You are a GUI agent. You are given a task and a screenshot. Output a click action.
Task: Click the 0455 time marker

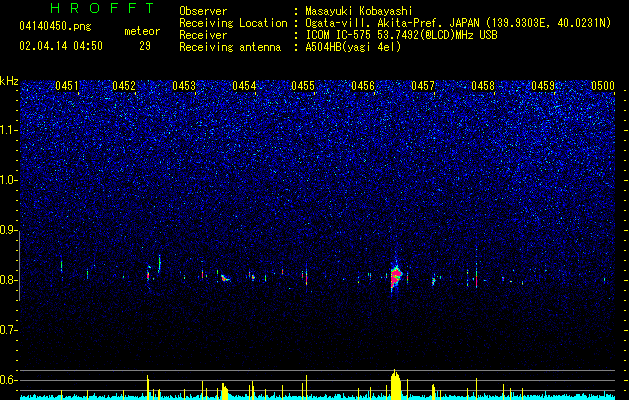click(303, 86)
